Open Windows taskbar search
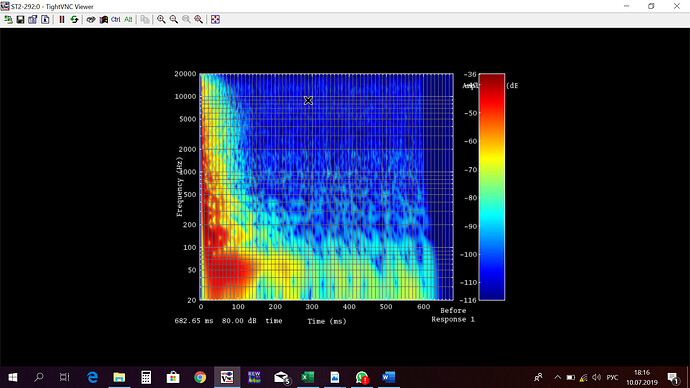This screenshot has width=690, height=388. coord(39,377)
